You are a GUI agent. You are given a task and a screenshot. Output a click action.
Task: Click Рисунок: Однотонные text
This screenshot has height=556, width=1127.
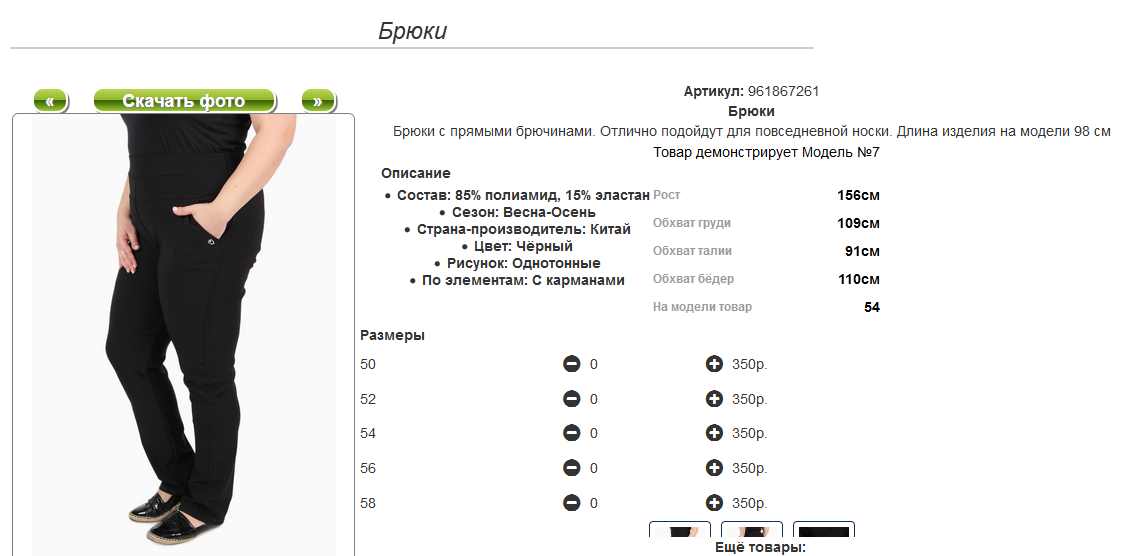point(524,264)
